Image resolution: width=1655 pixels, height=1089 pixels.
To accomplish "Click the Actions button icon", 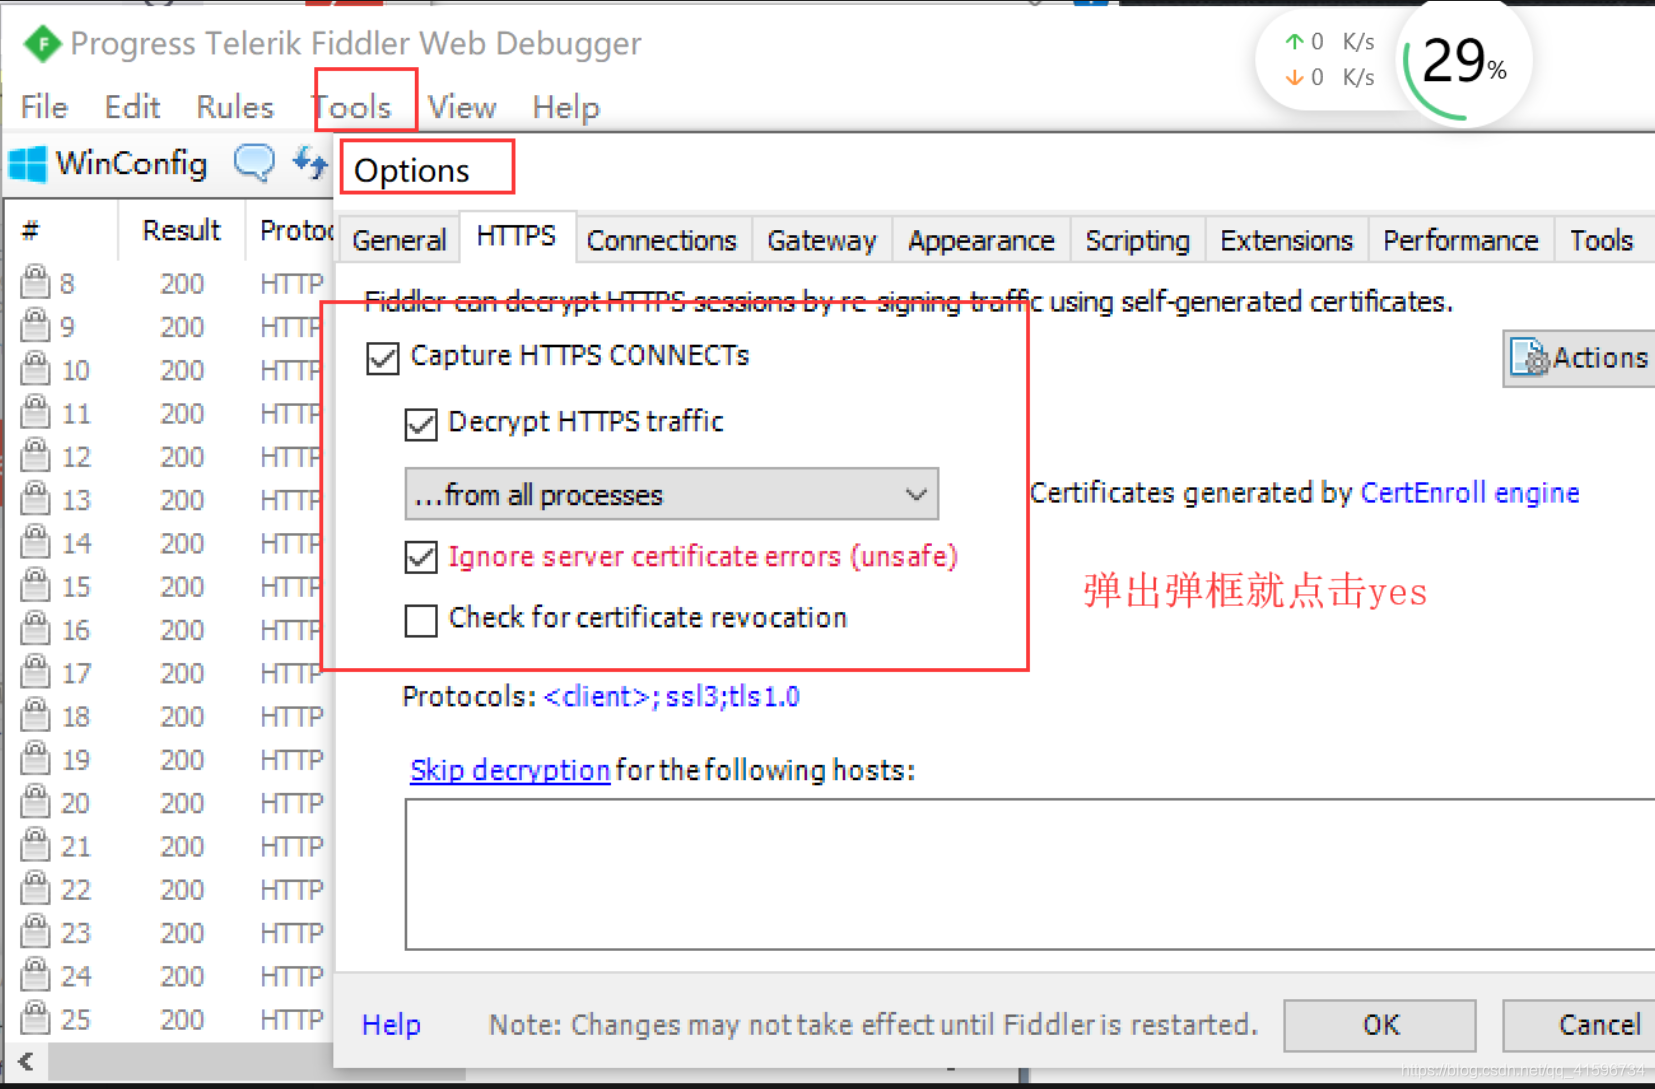I will 1529,357.
